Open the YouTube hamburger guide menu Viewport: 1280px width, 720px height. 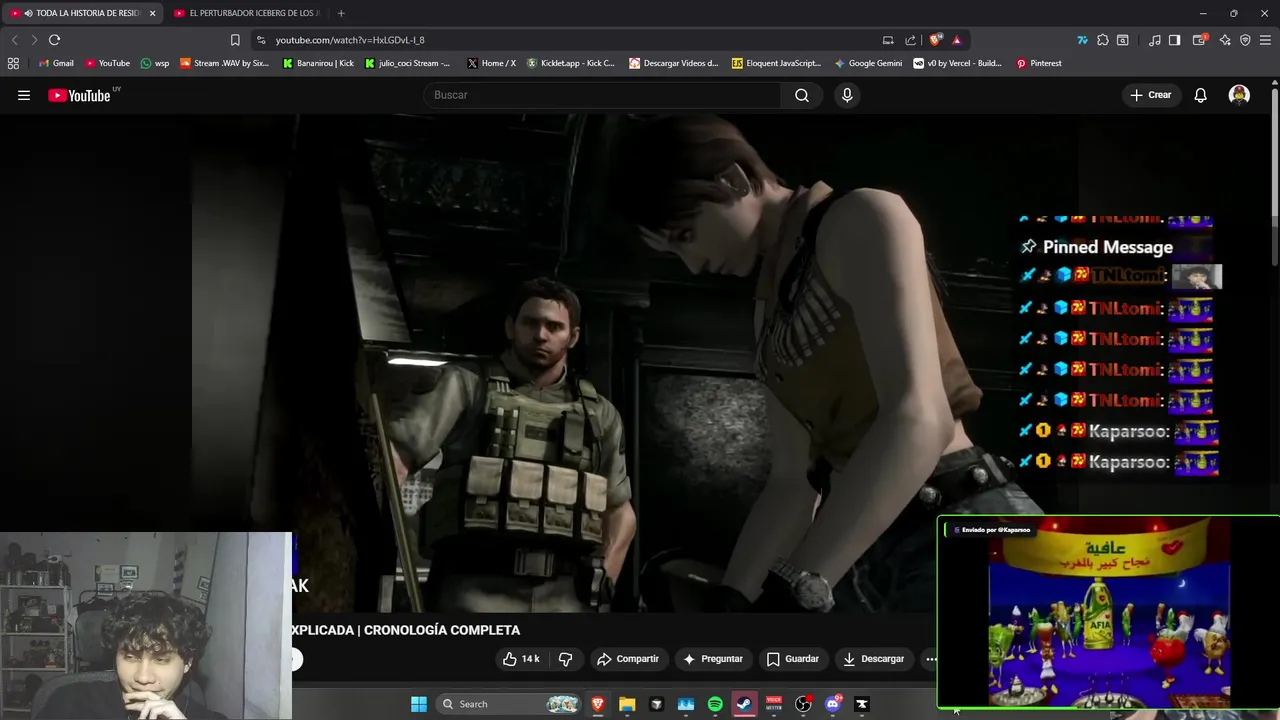pos(24,95)
